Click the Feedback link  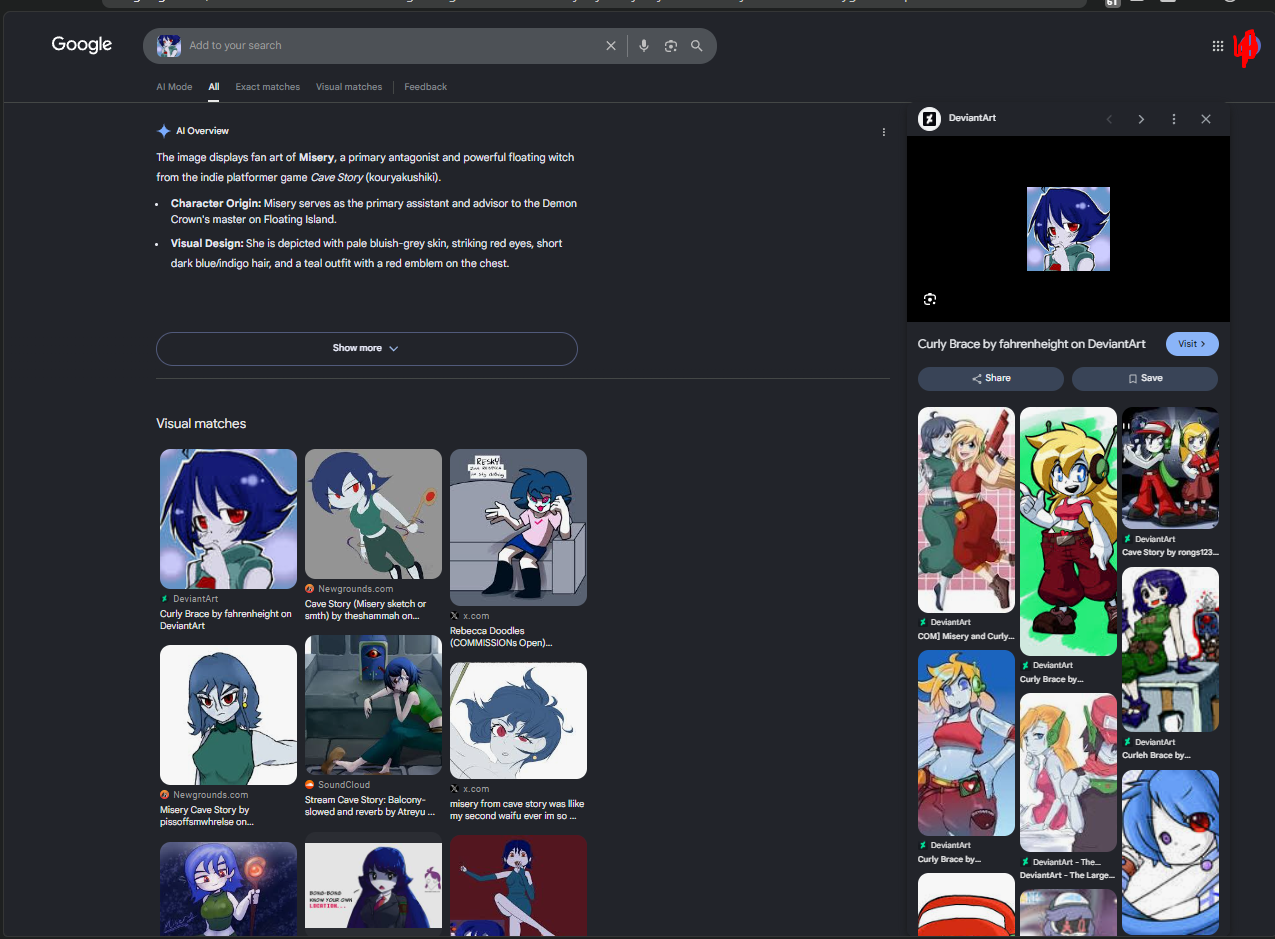426,87
